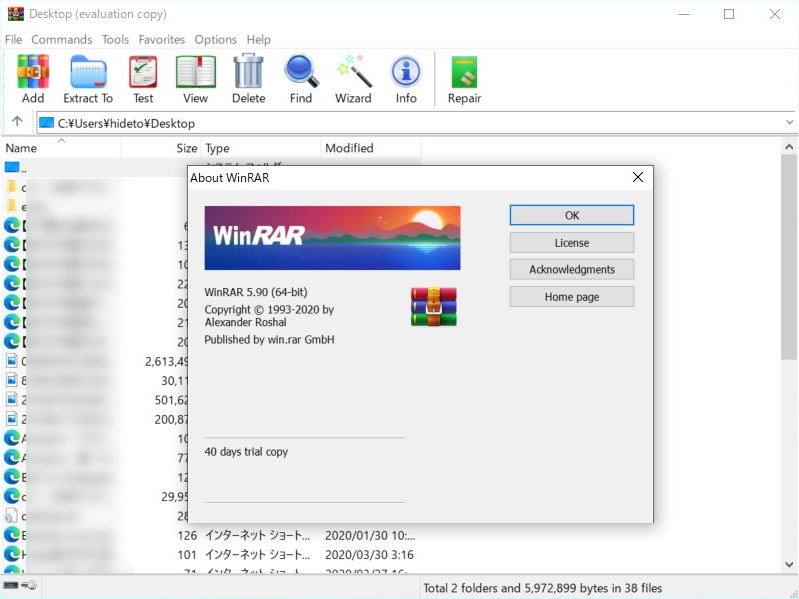Image resolution: width=799 pixels, height=599 pixels.
Task: Sort by Name column header
Action: click(x=60, y=148)
